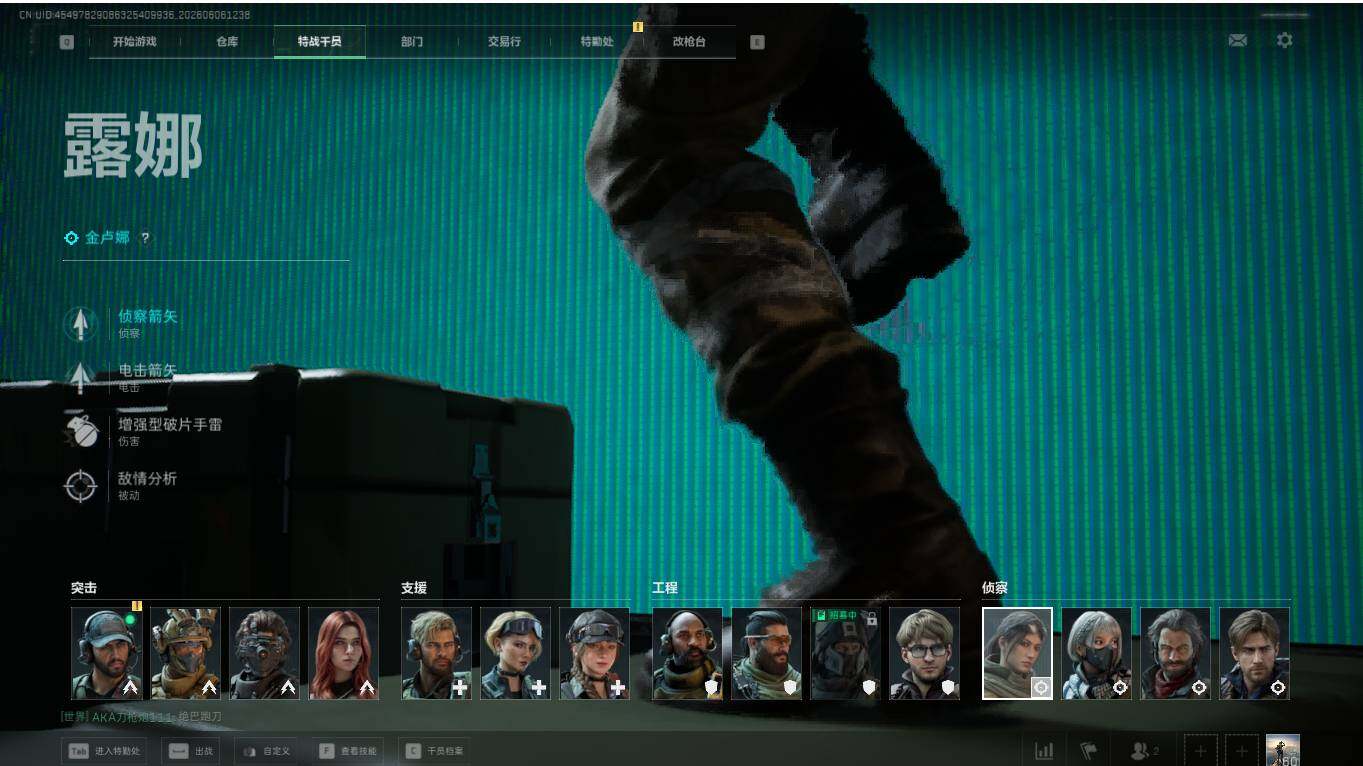Image resolution: width=1363 pixels, height=766 pixels.
Task: Select the bald engineer with headset
Action: pyautogui.click(x=688, y=653)
